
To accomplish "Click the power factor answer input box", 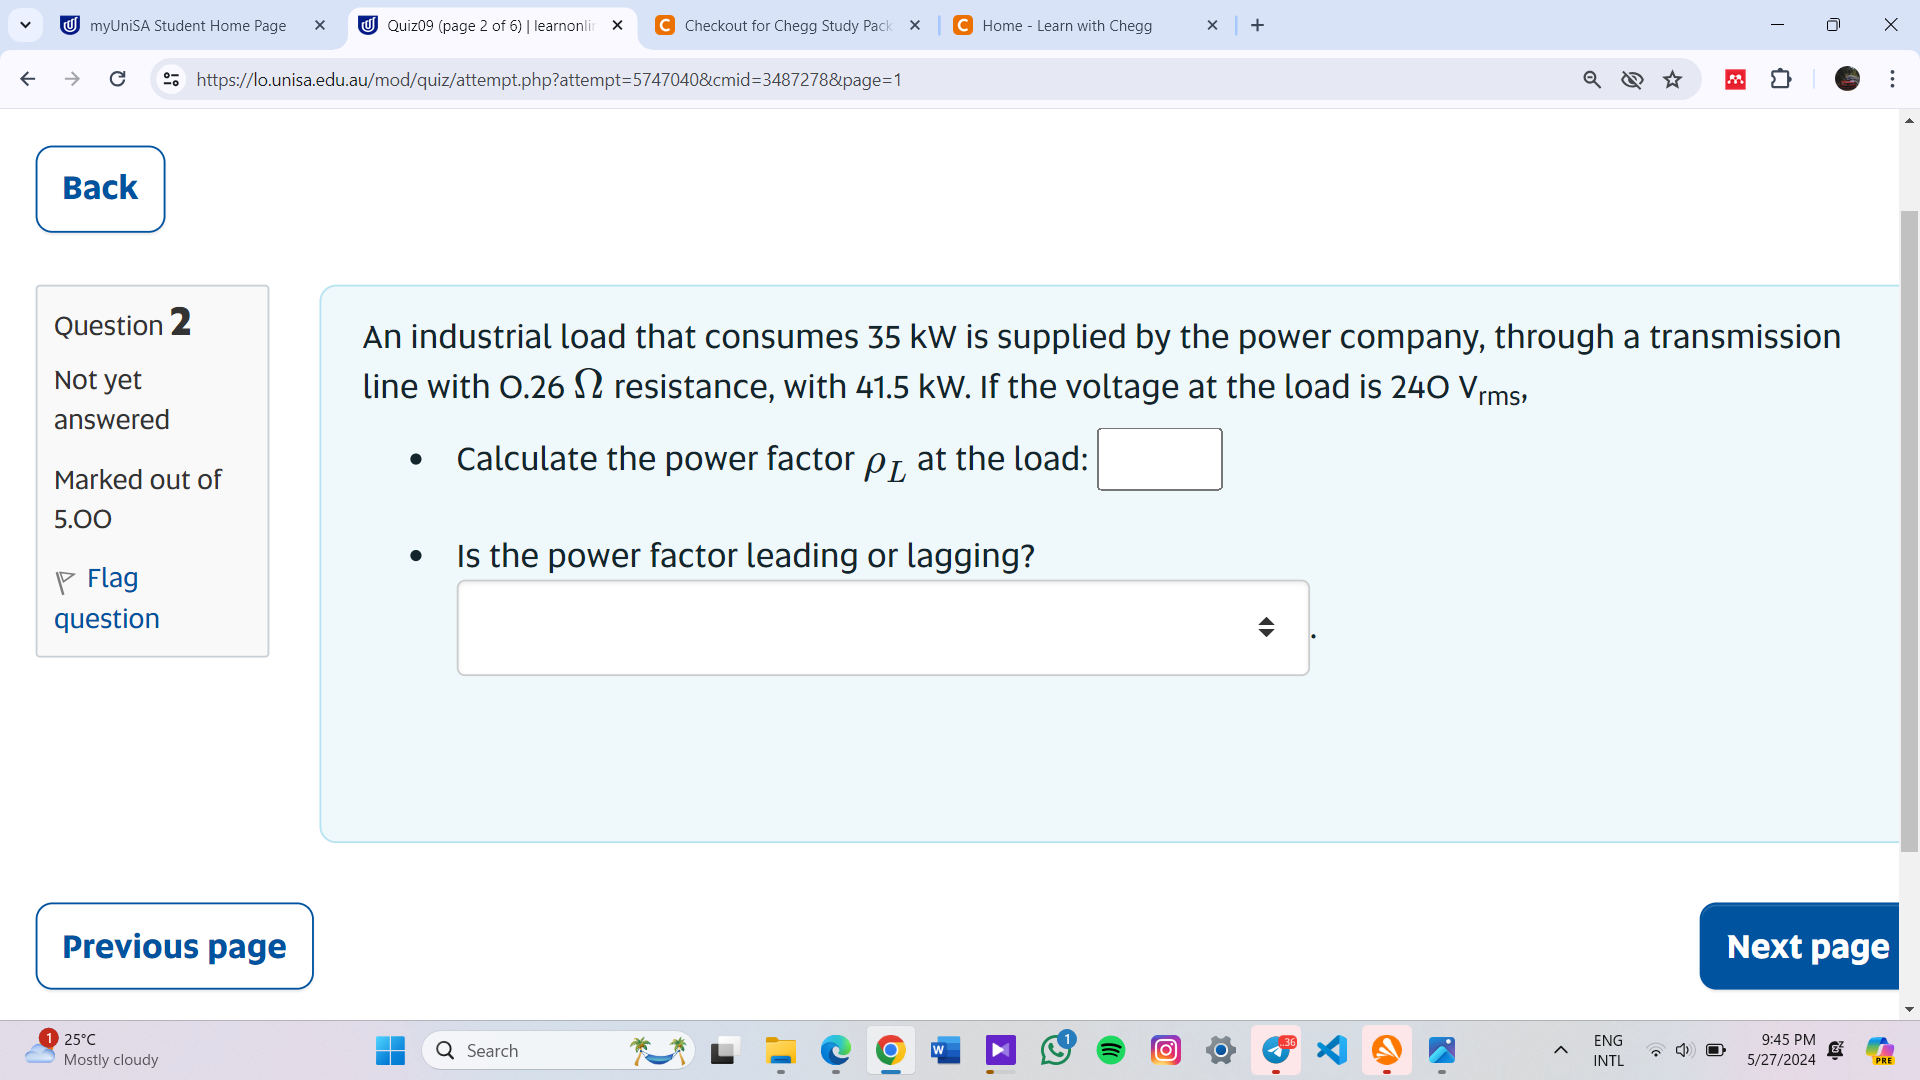I will point(1159,459).
